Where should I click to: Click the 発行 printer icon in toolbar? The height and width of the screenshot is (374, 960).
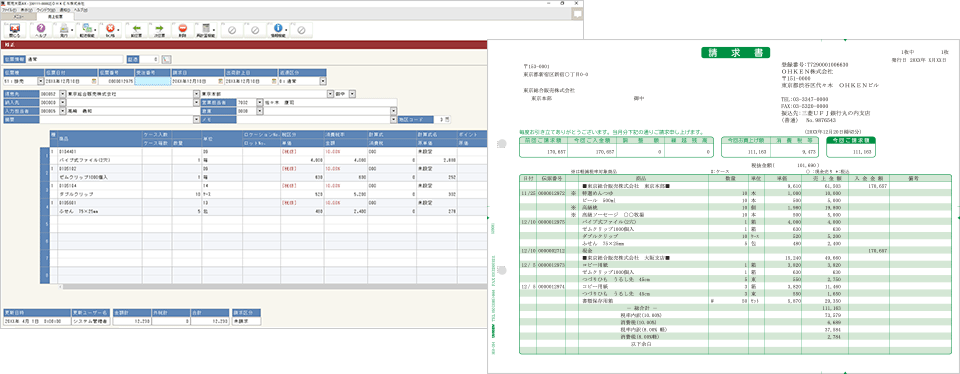(x=64, y=30)
